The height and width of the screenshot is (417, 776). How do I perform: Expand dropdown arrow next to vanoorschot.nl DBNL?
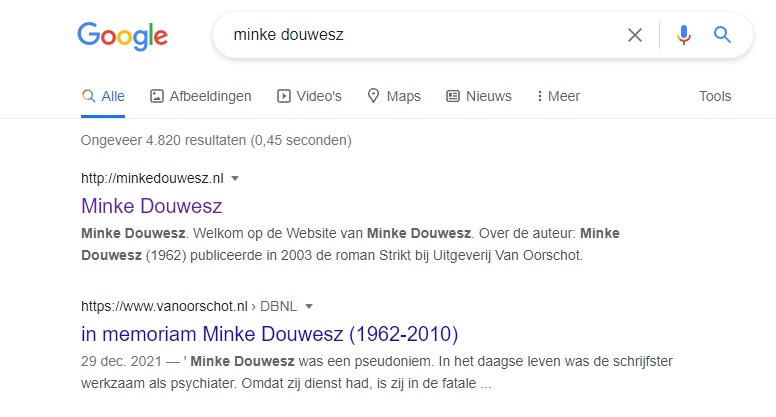pyautogui.click(x=309, y=306)
